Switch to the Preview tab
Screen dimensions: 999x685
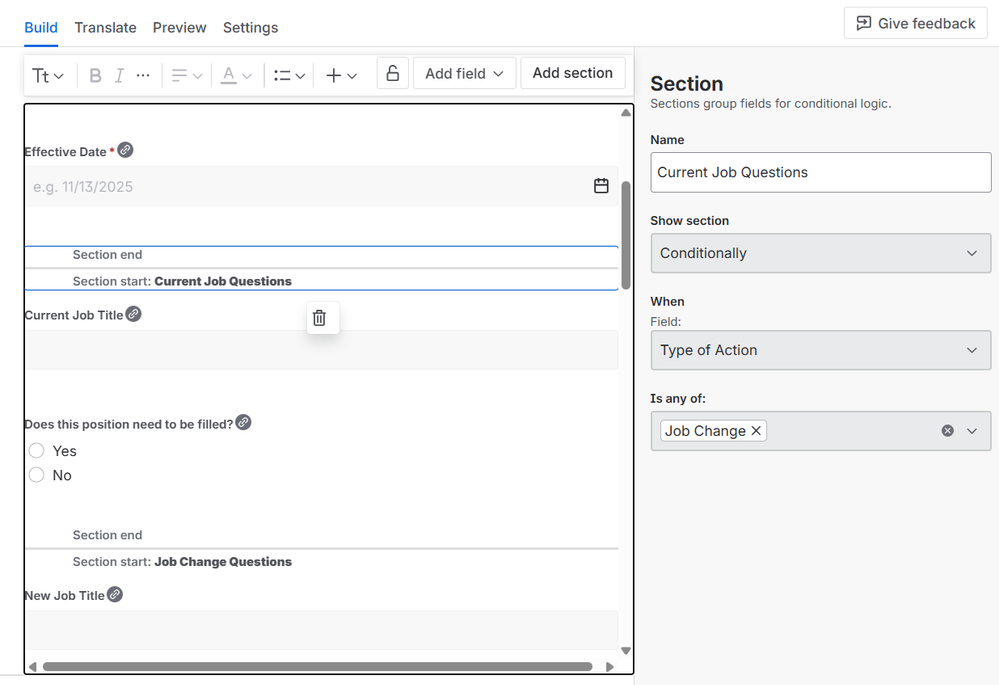[x=179, y=27]
